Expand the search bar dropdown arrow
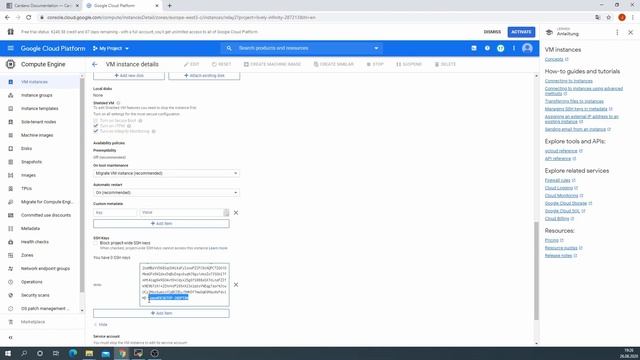 pyautogui.click(x=376, y=48)
